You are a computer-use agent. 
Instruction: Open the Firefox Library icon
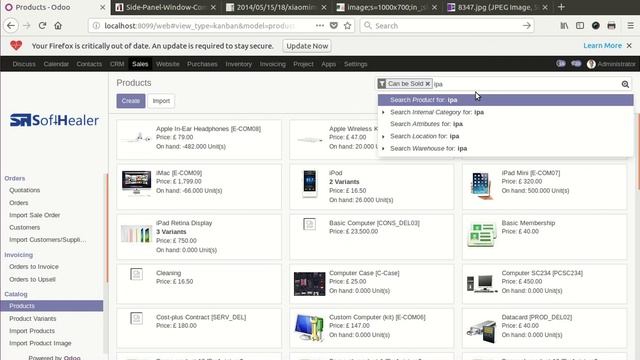[x=564, y=26]
